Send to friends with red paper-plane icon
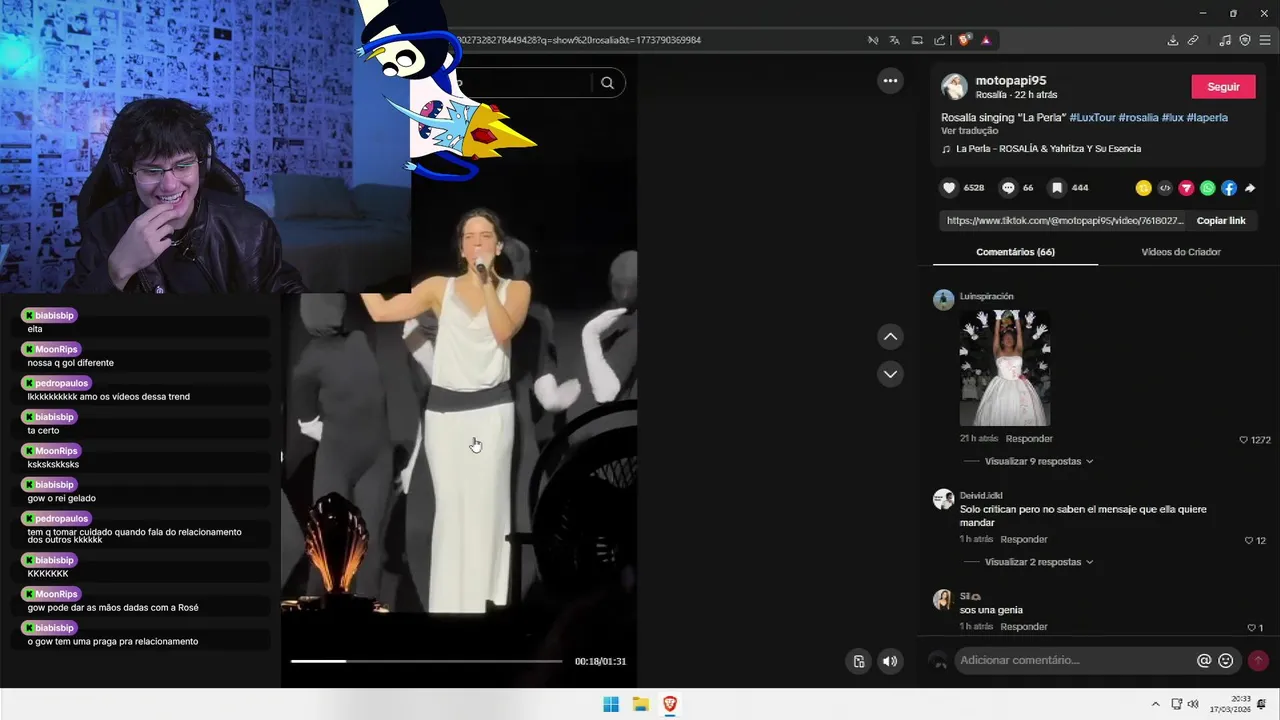The width and height of the screenshot is (1280, 720). click(x=1186, y=188)
